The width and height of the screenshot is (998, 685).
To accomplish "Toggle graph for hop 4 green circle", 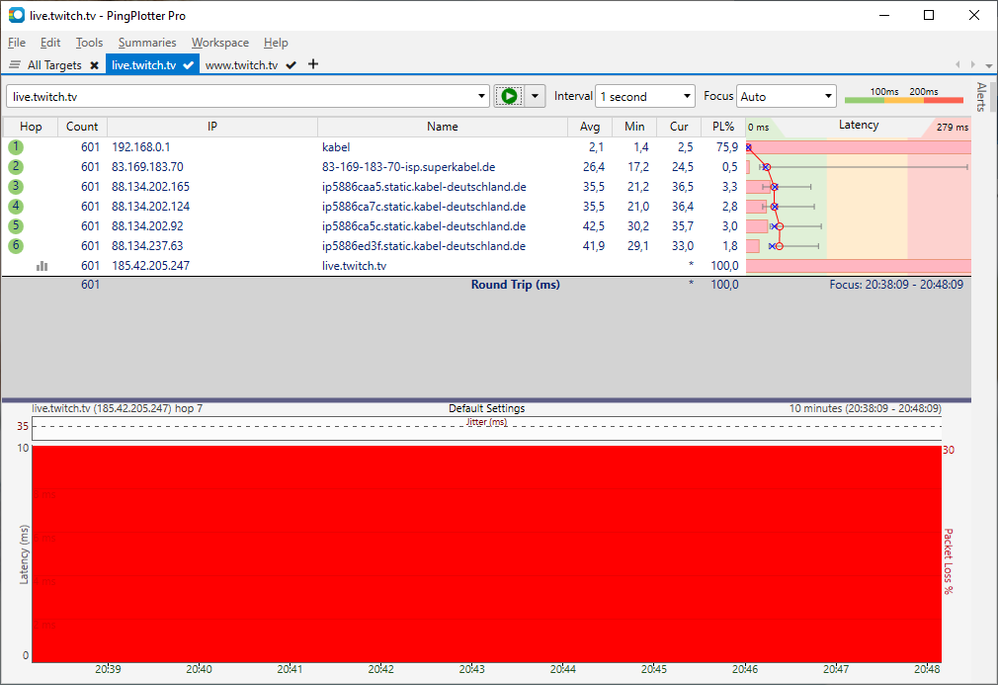I will [16, 206].
